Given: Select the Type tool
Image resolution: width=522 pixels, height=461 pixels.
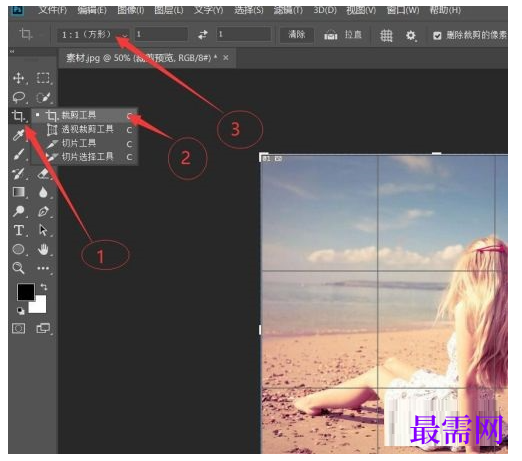Looking at the screenshot, I should point(19,230).
